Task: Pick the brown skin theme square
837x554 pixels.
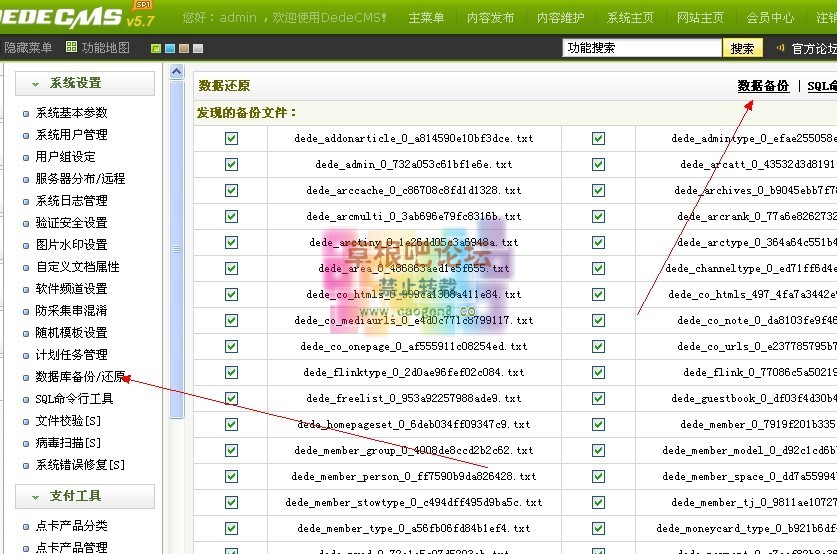Action: point(184,48)
